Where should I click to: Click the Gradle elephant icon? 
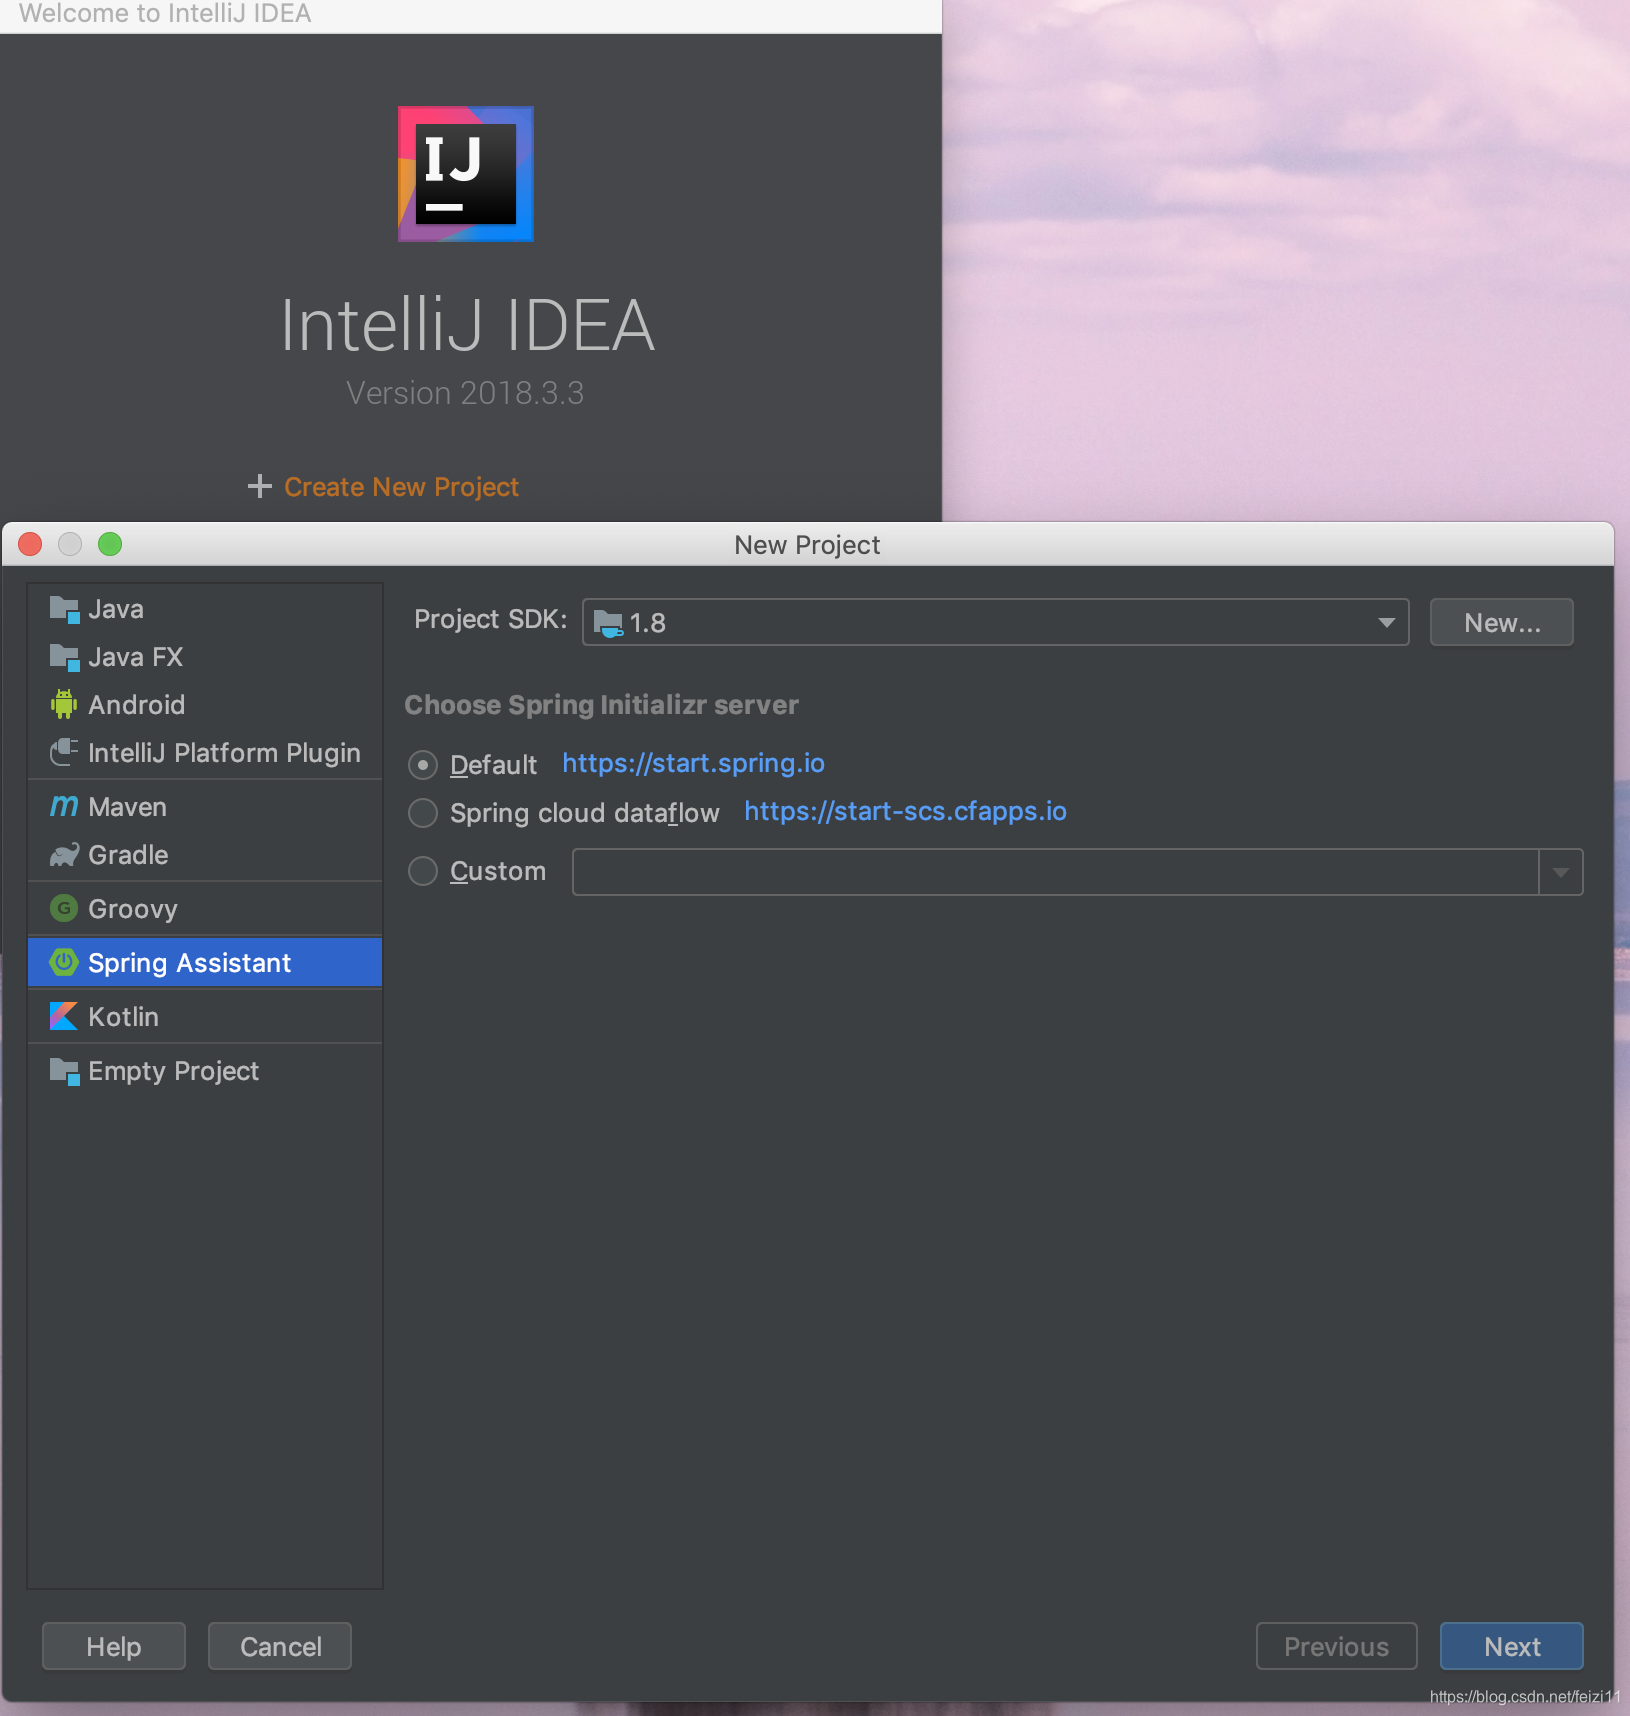pyautogui.click(x=64, y=855)
